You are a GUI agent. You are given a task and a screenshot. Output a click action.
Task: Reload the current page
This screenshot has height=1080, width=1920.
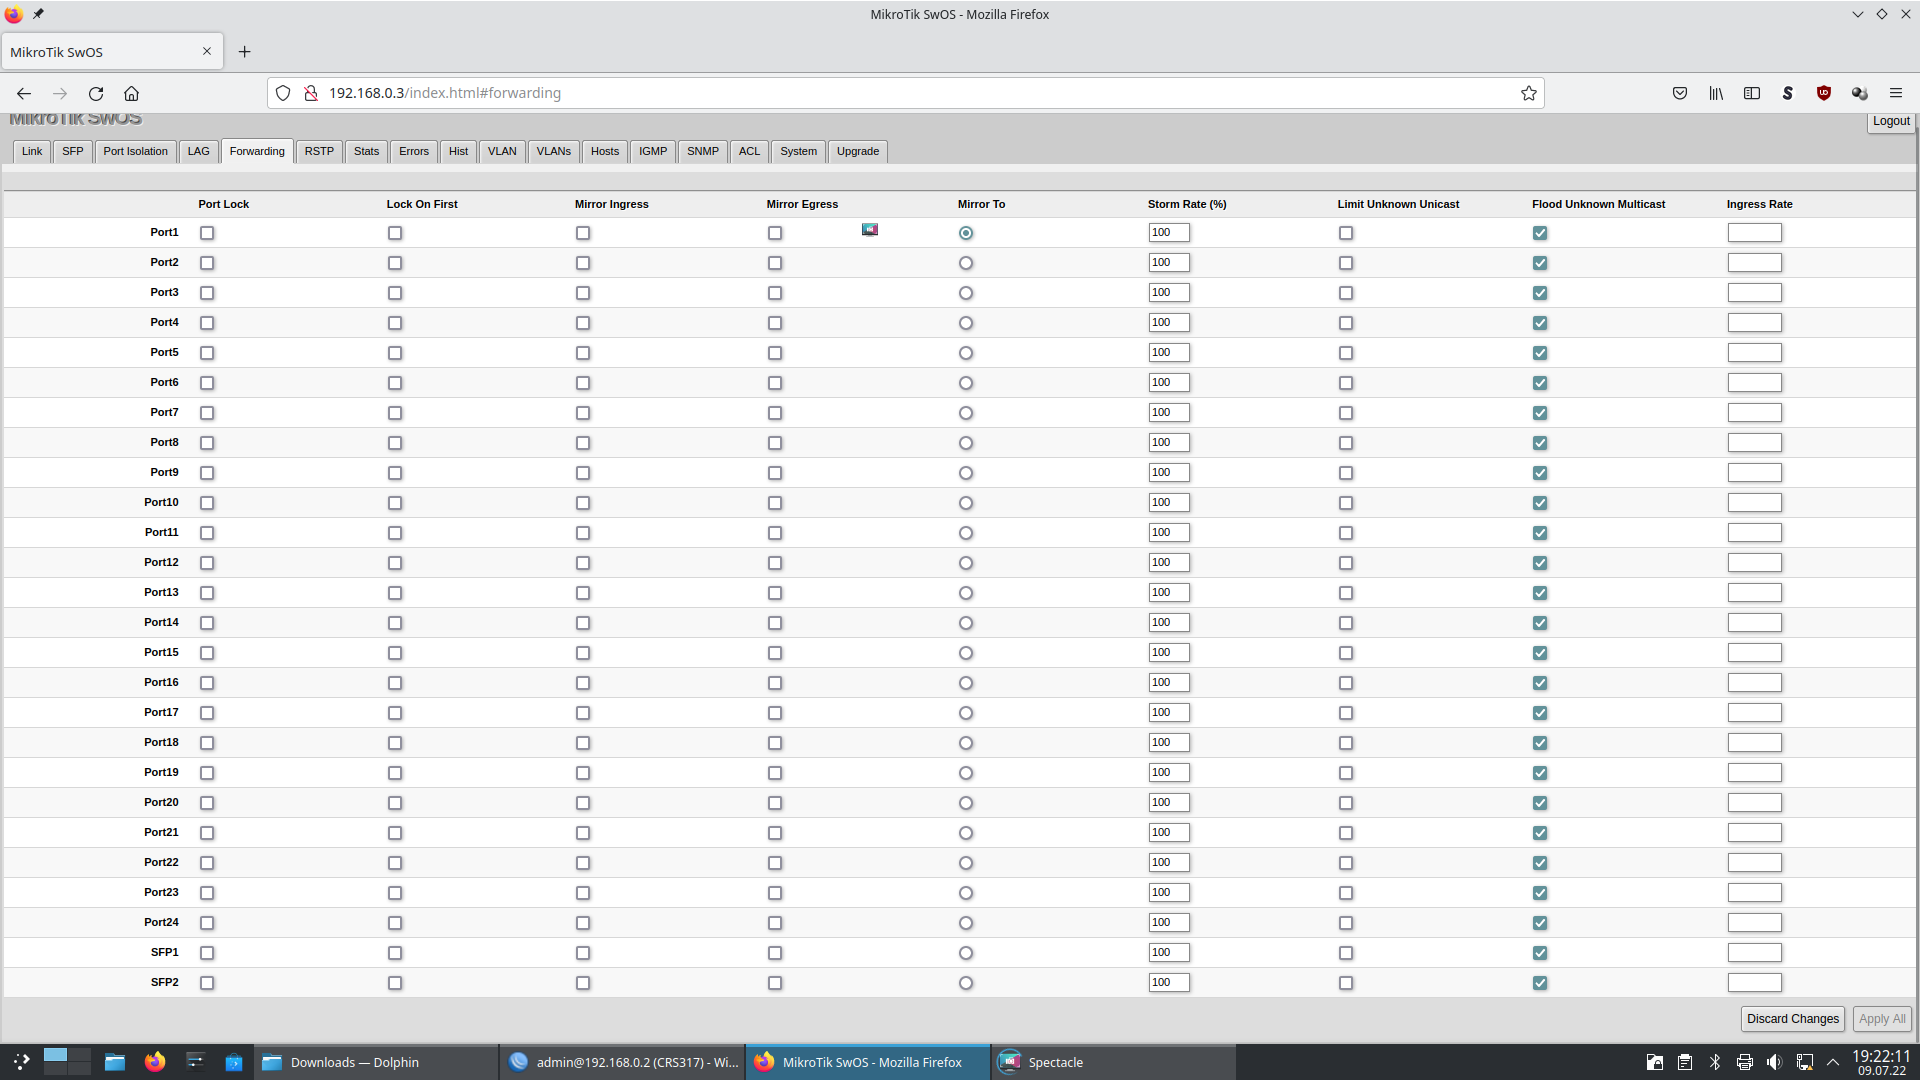pyautogui.click(x=96, y=93)
